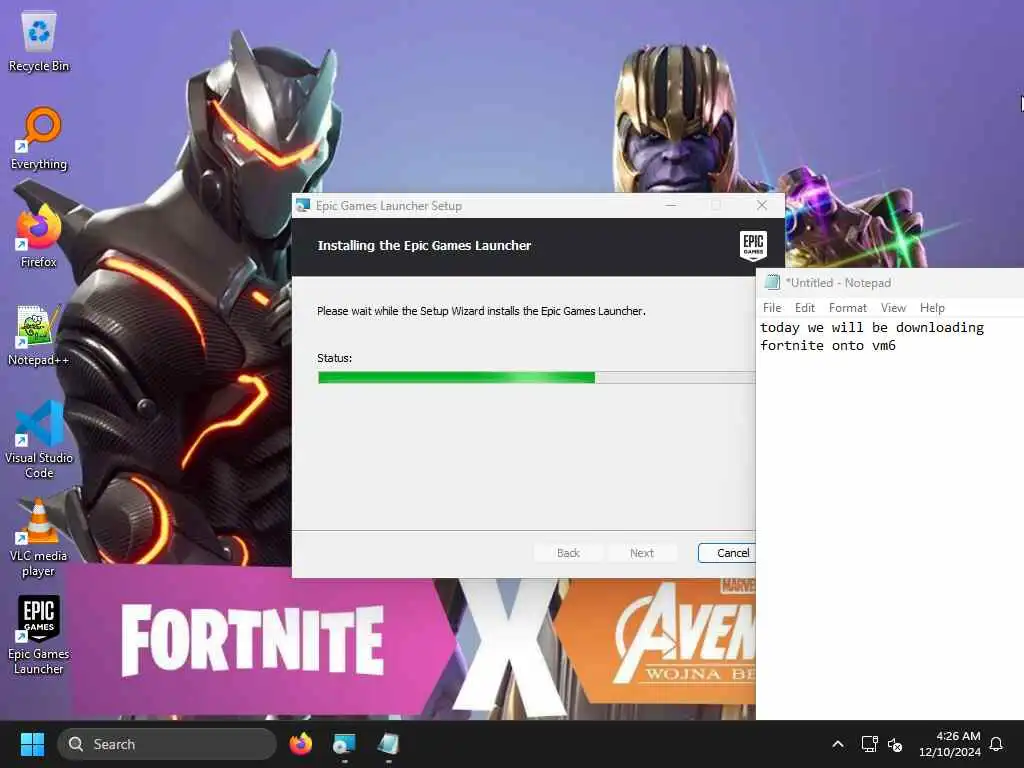Select the Firefox desktop shortcut
Viewport: 1024px width, 768px height.
(39, 237)
